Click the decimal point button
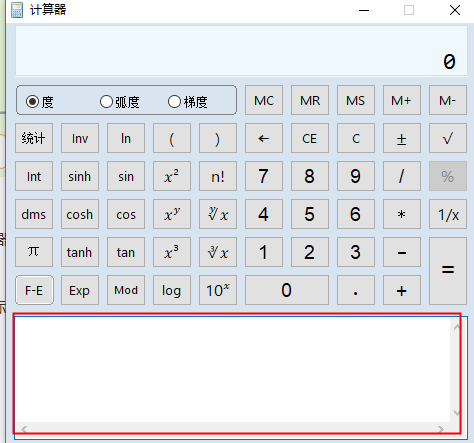 point(356,290)
